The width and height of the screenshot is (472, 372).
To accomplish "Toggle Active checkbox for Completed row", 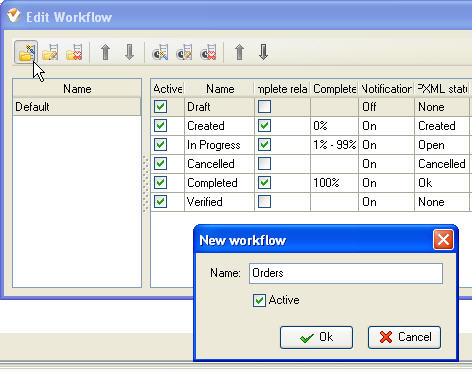I will tap(160, 183).
